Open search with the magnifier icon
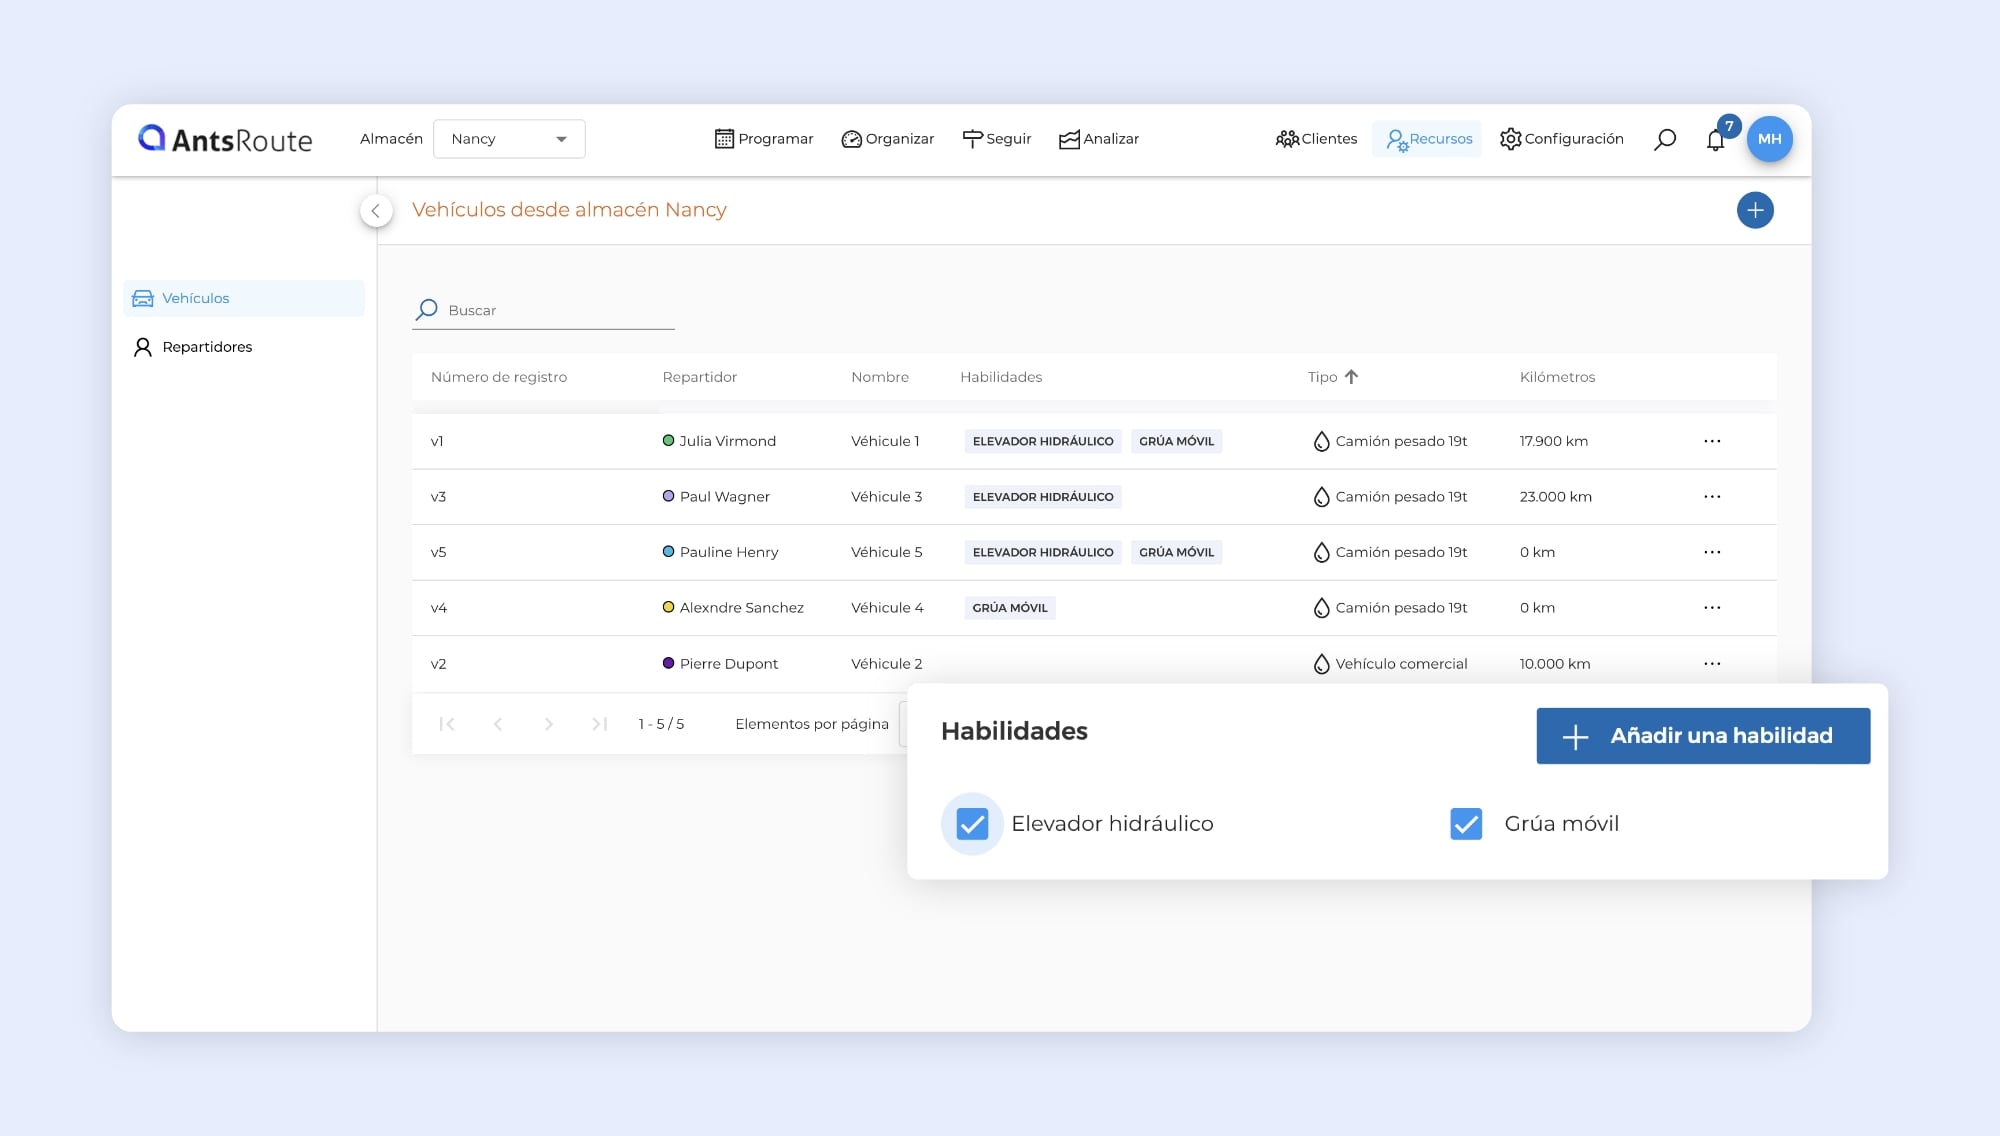Image resolution: width=2000 pixels, height=1136 pixels. tap(1665, 139)
